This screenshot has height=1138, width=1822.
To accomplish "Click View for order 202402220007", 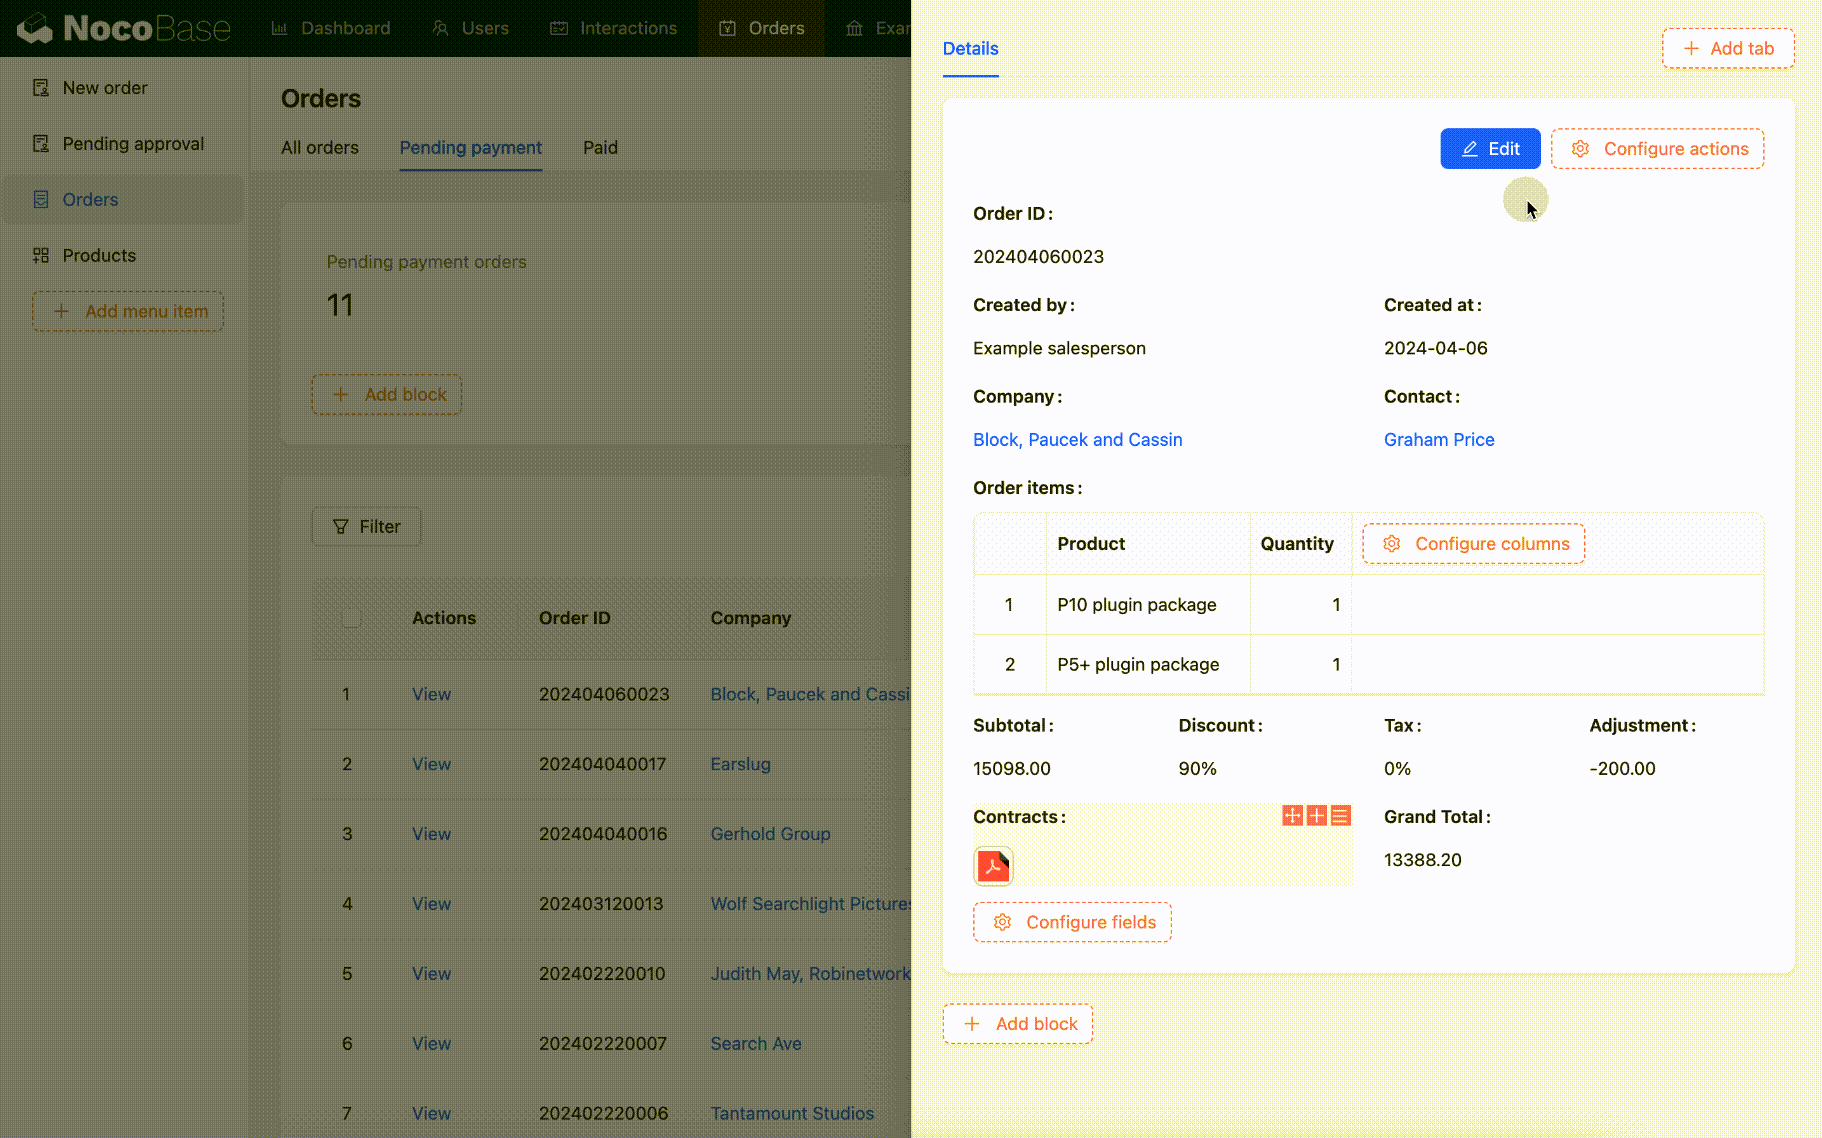I will (432, 1044).
